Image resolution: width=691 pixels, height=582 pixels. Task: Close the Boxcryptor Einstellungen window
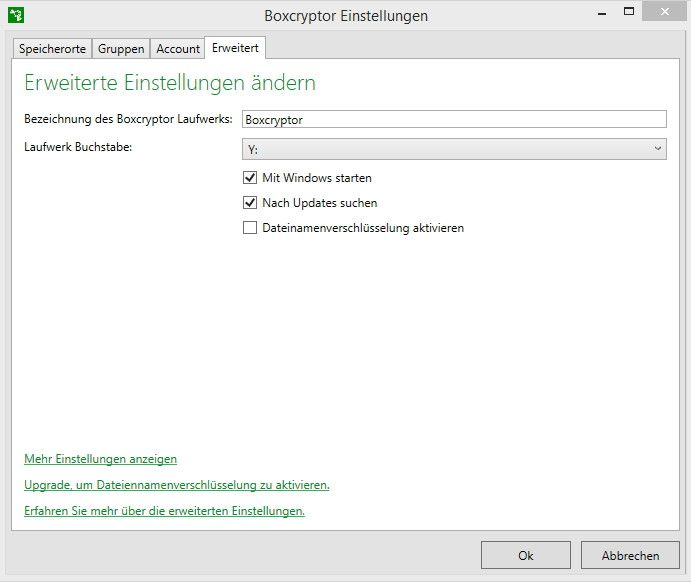coord(665,11)
